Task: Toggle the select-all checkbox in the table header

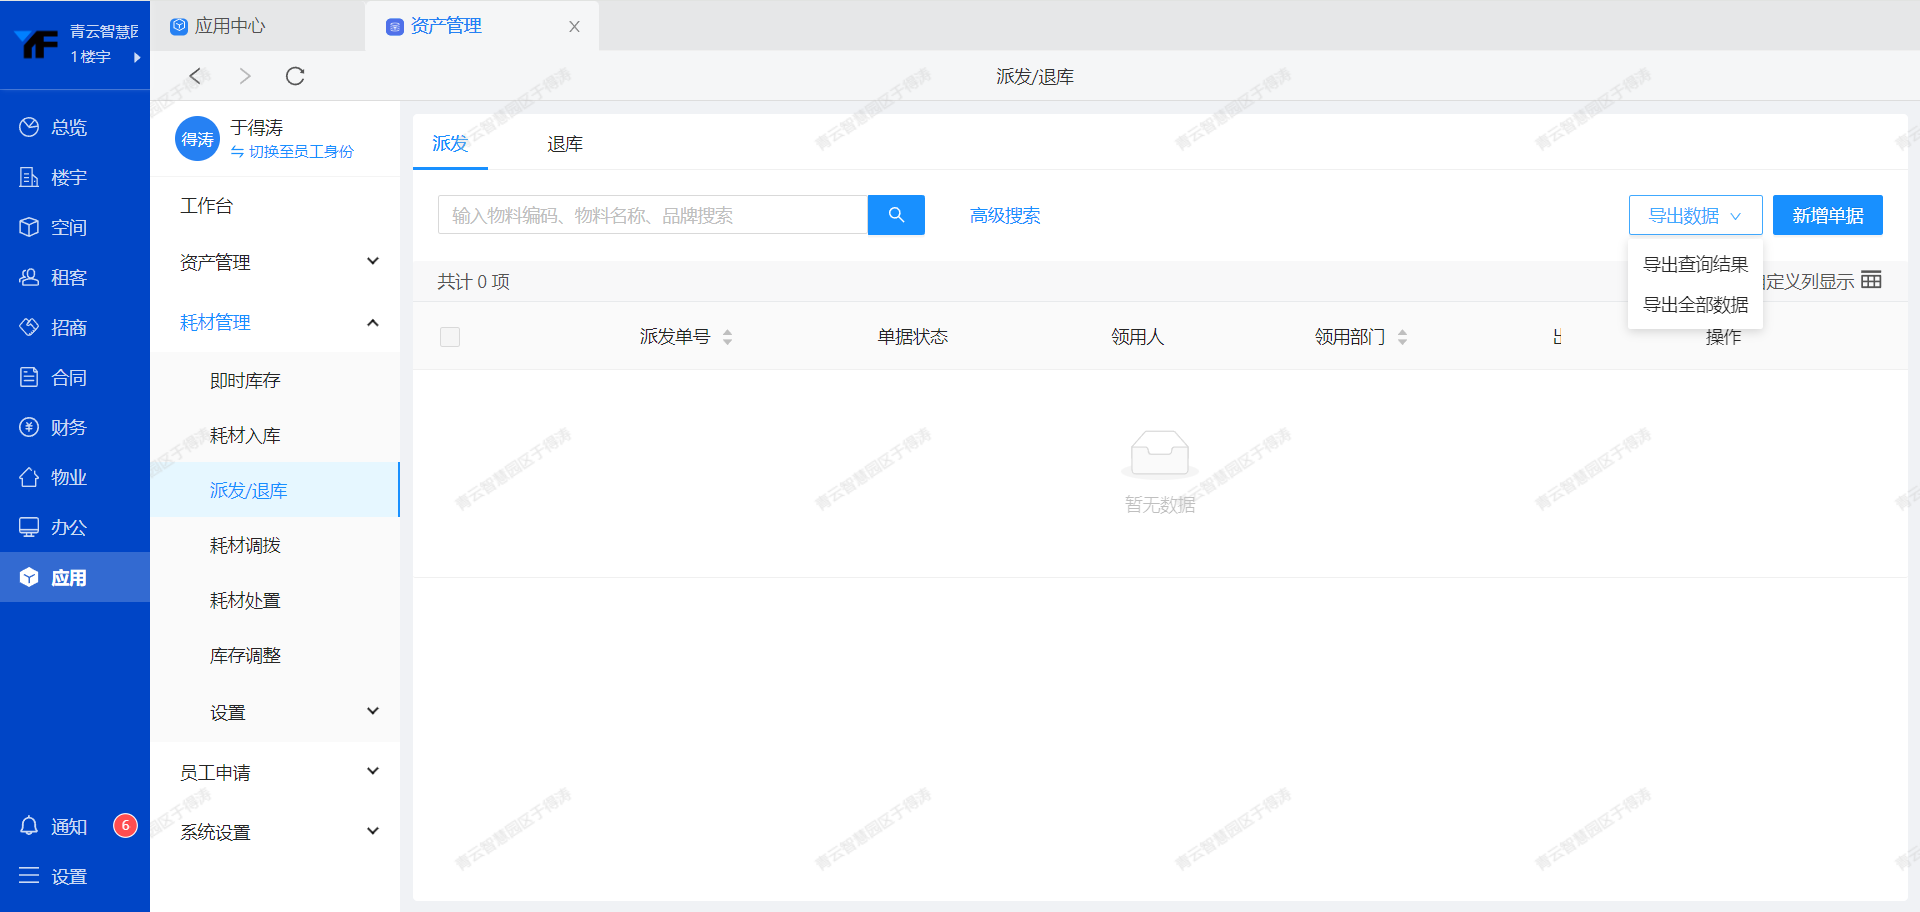Action: [450, 337]
